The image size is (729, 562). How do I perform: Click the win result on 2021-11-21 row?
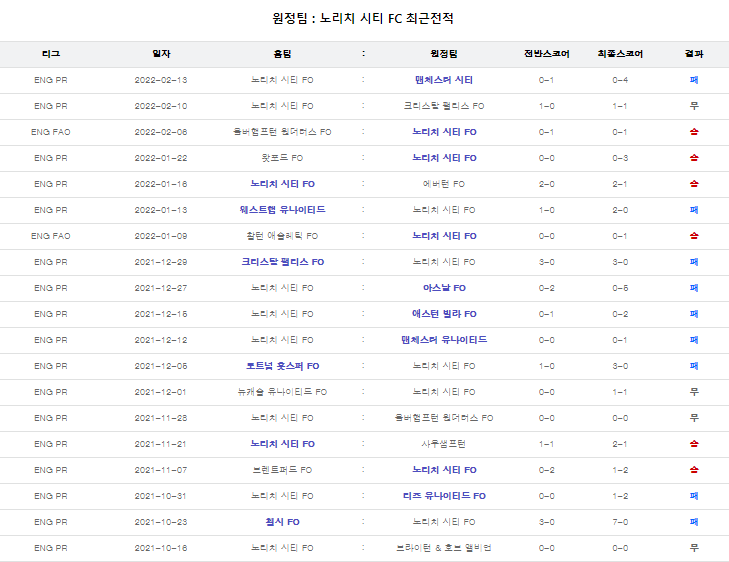tap(694, 444)
